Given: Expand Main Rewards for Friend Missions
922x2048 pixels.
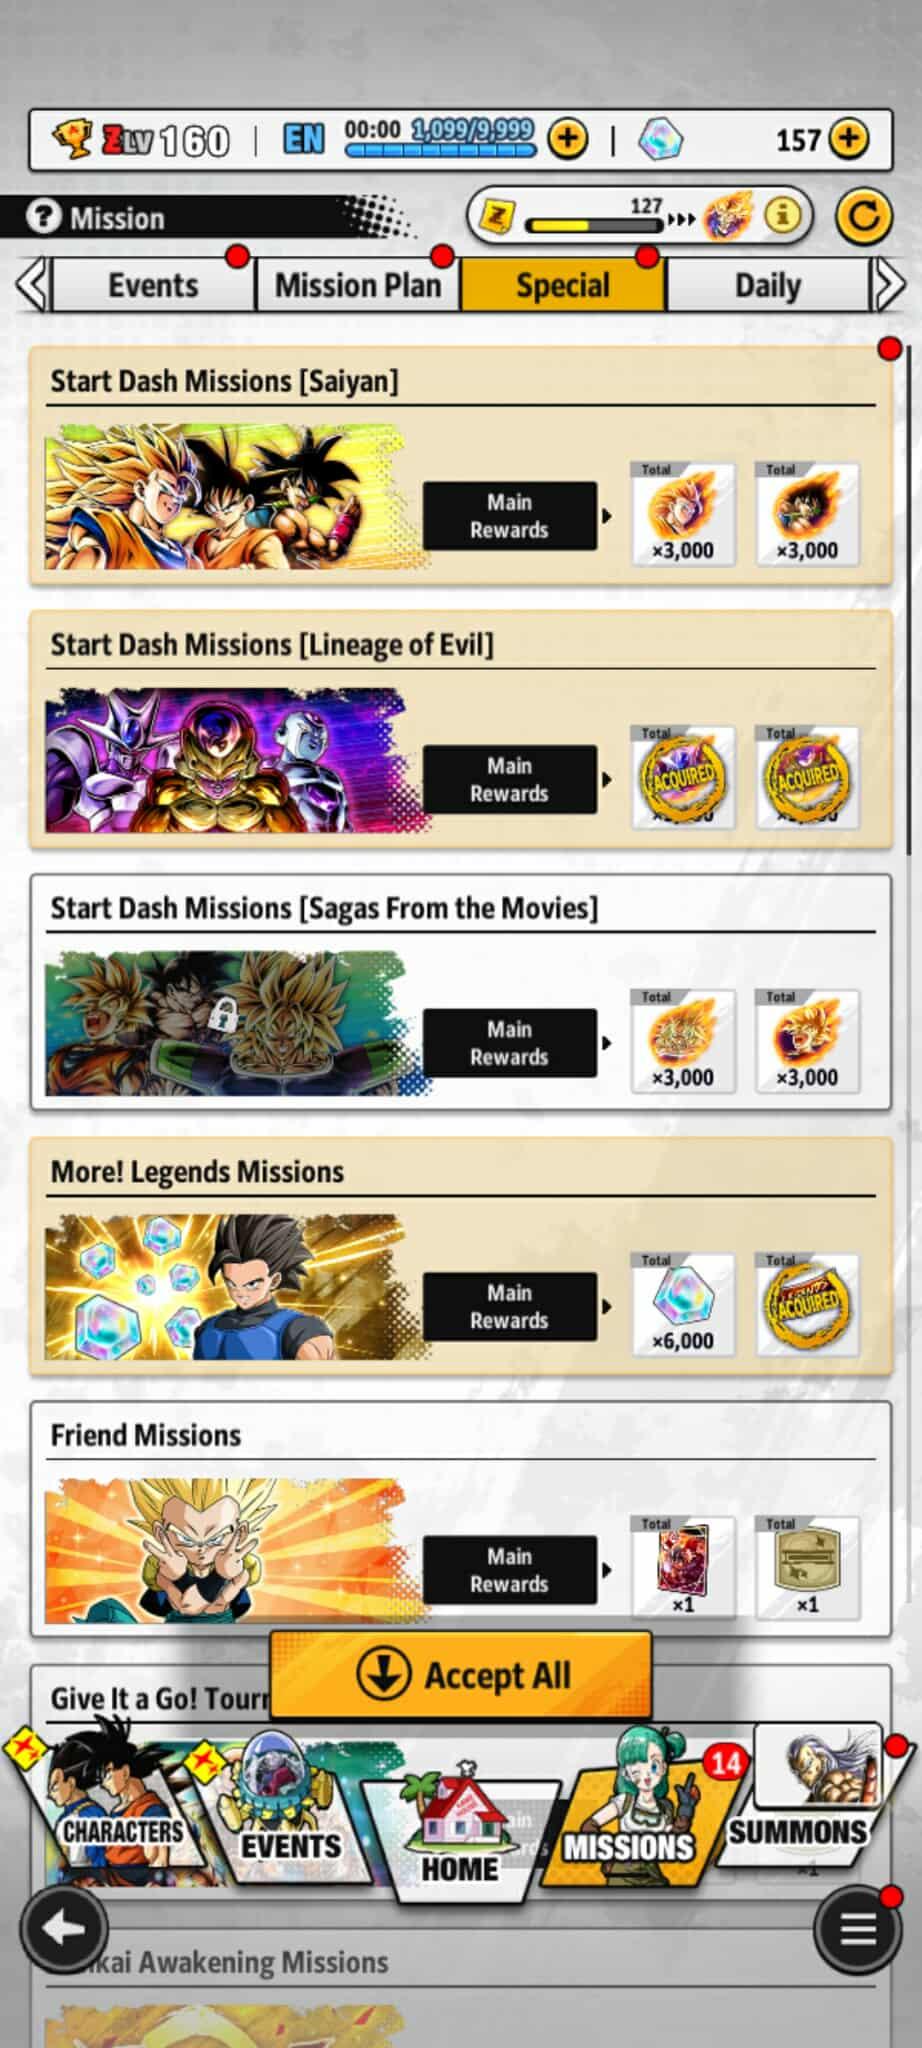Looking at the screenshot, I should pyautogui.click(x=511, y=1570).
